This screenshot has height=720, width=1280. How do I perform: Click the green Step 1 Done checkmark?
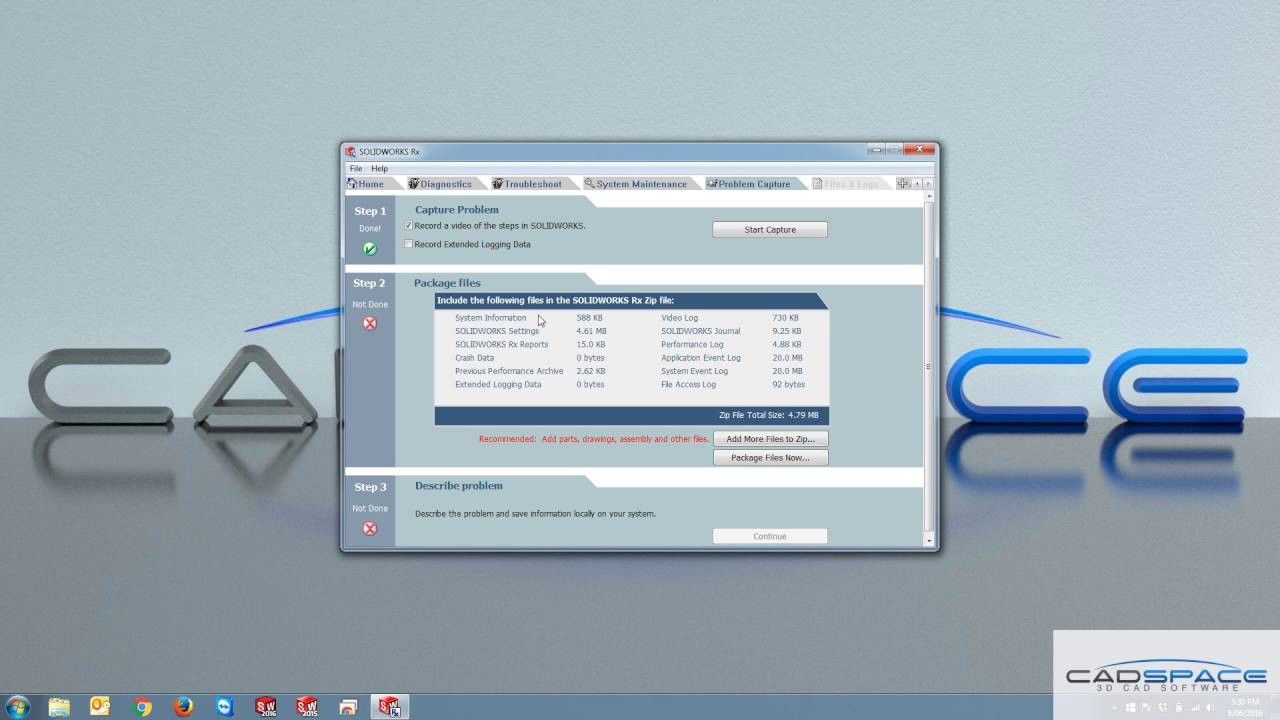point(370,248)
